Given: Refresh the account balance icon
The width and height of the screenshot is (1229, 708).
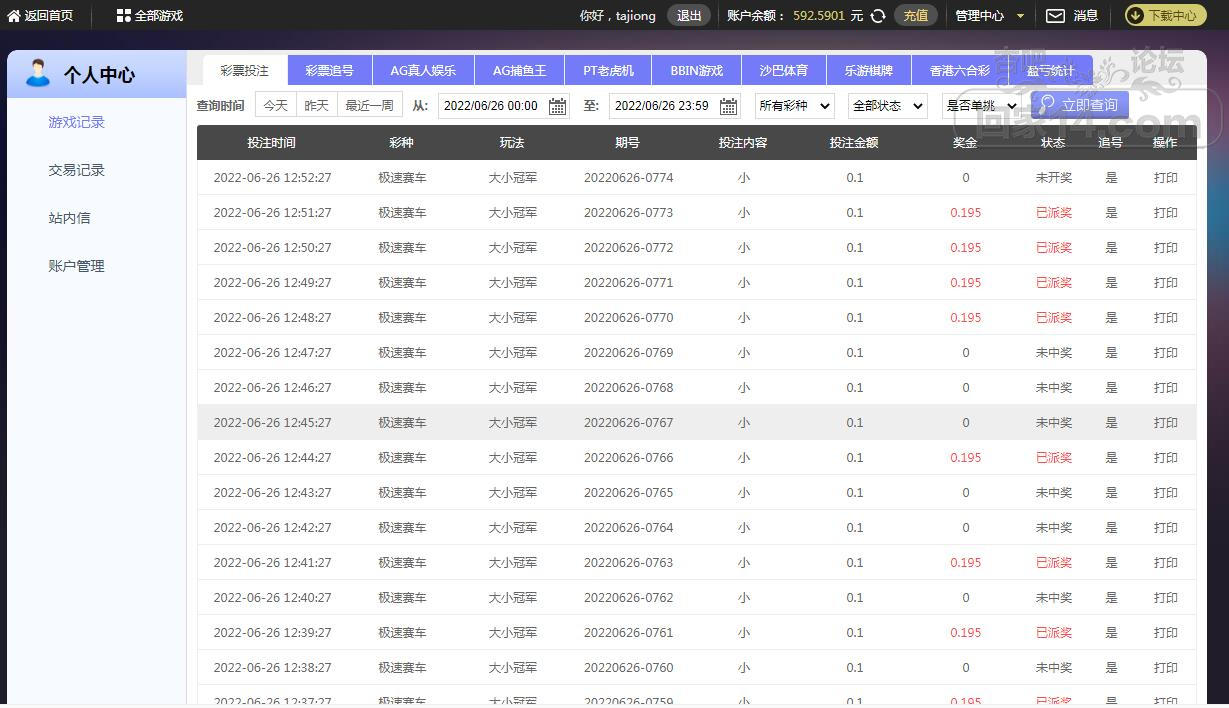Looking at the screenshot, I should pyautogui.click(x=878, y=16).
